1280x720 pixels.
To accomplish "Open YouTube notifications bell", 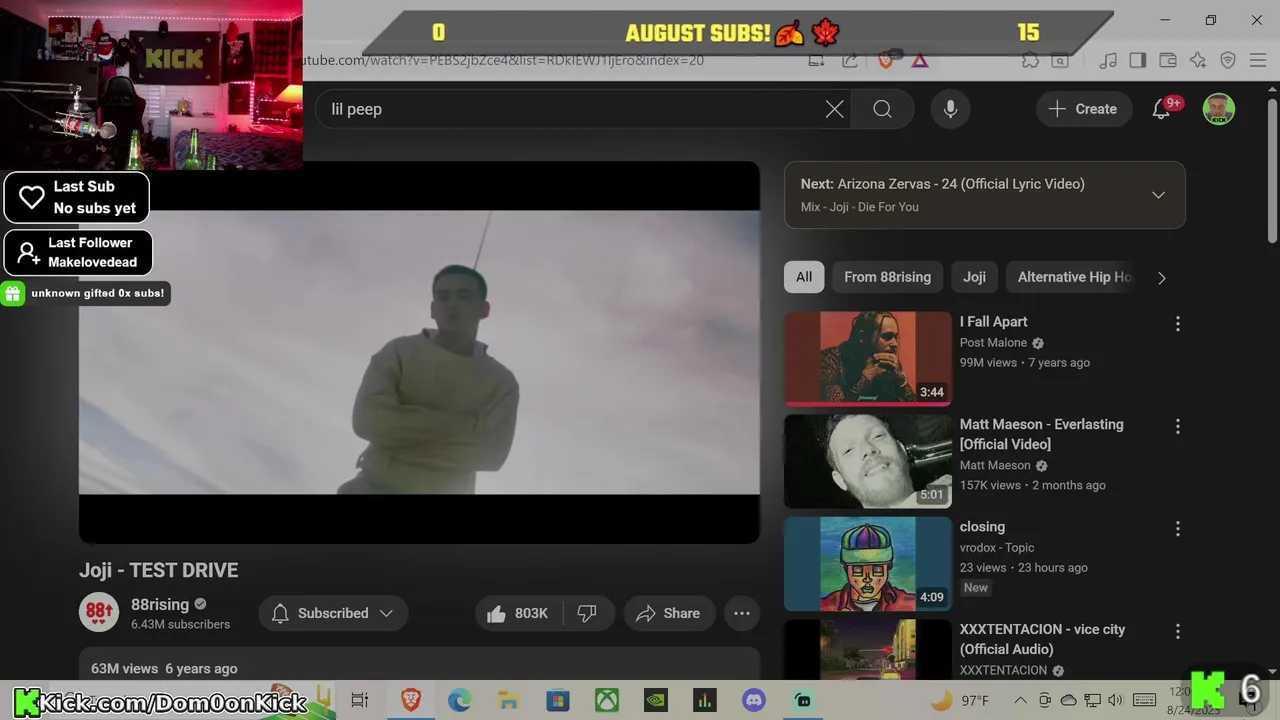I will coord(1161,109).
